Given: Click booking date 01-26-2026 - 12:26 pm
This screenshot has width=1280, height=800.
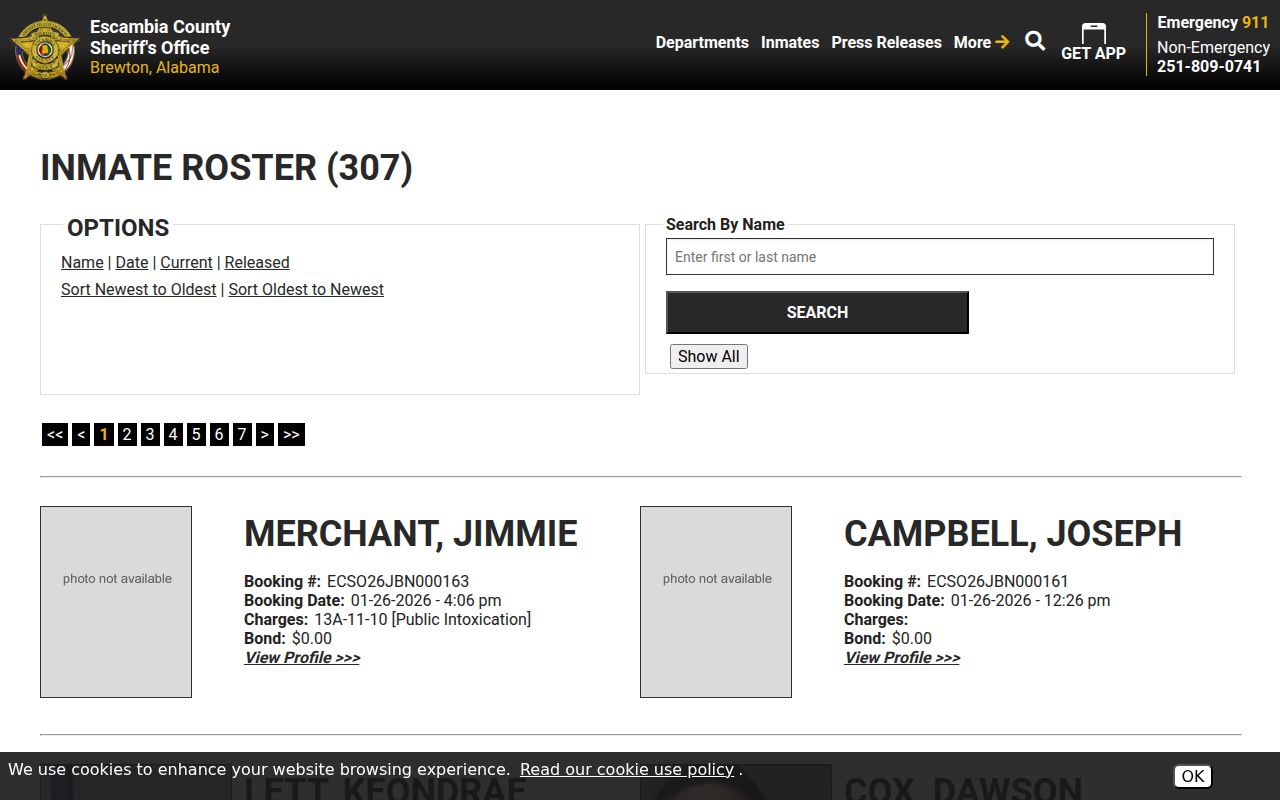Looking at the screenshot, I should (x=1030, y=600).
